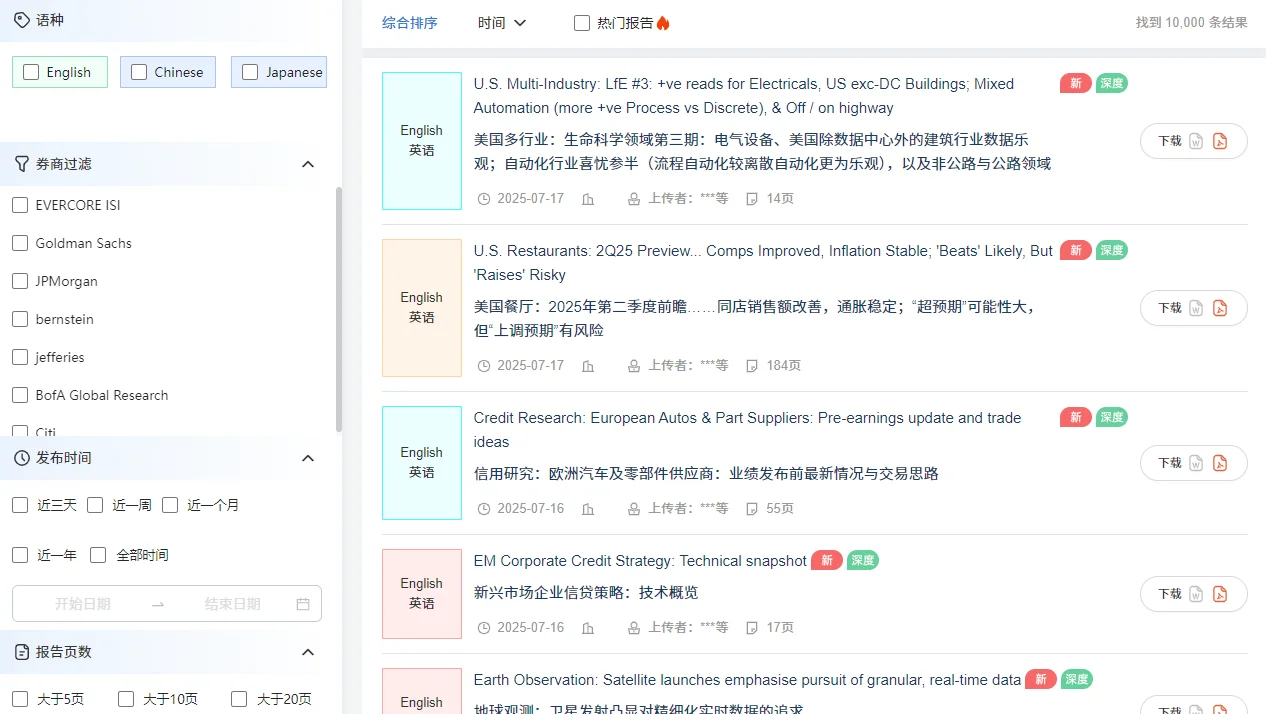Tick the bernstein broker checkbox
1266x714 pixels.
pos(20,319)
